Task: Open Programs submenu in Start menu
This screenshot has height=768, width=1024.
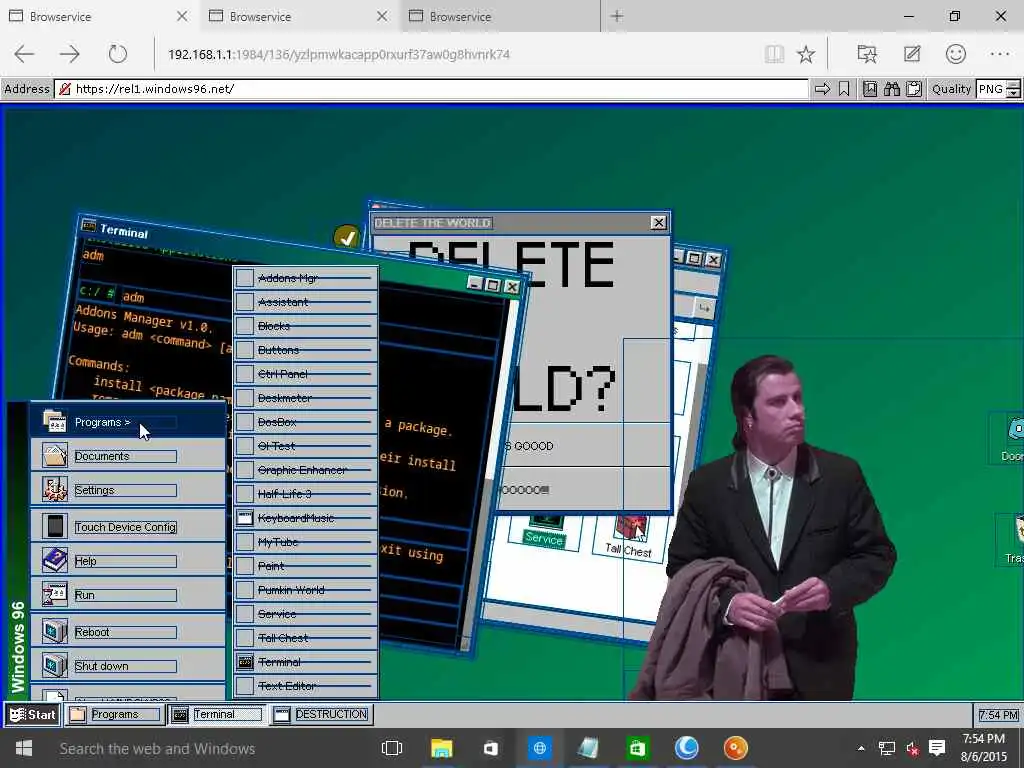Action: pos(128,422)
